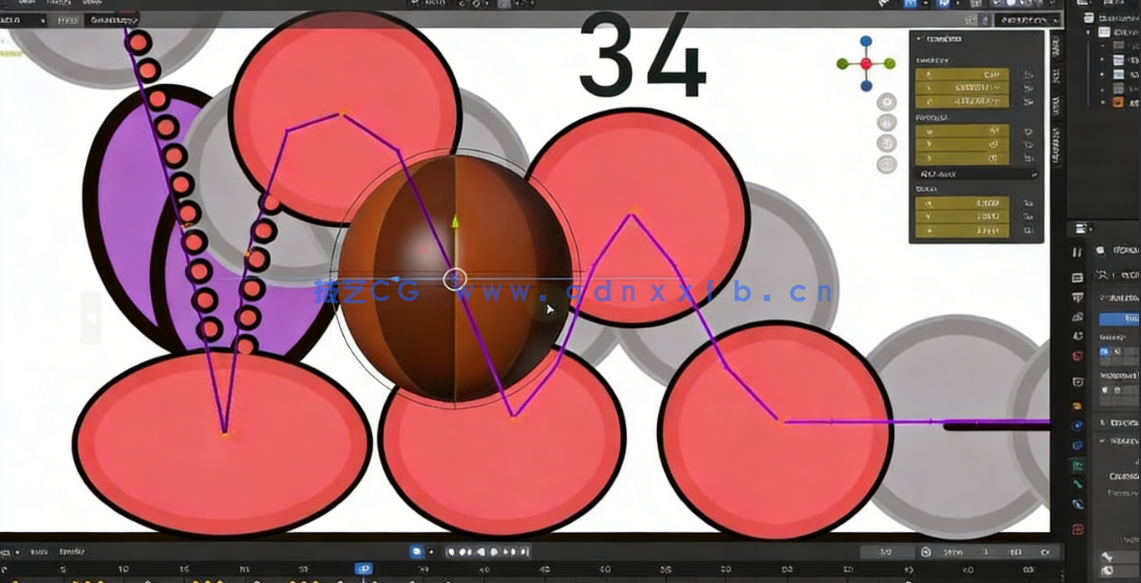Viewport: 1141px width, 583px height.
Task: Open the Render Properties tab in the Properties editor
Action: (x=1077, y=276)
